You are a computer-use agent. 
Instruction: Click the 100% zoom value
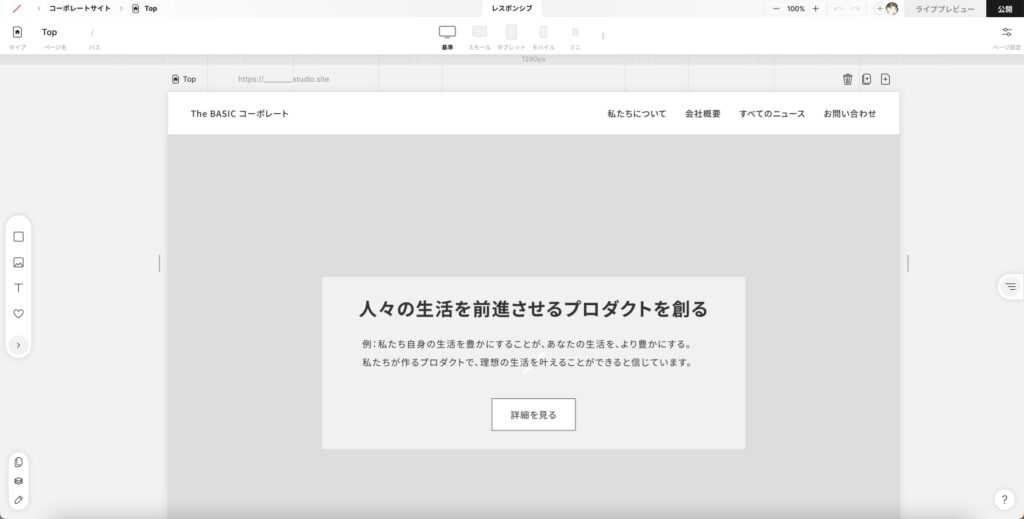pyautogui.click(x=795, y=8)
